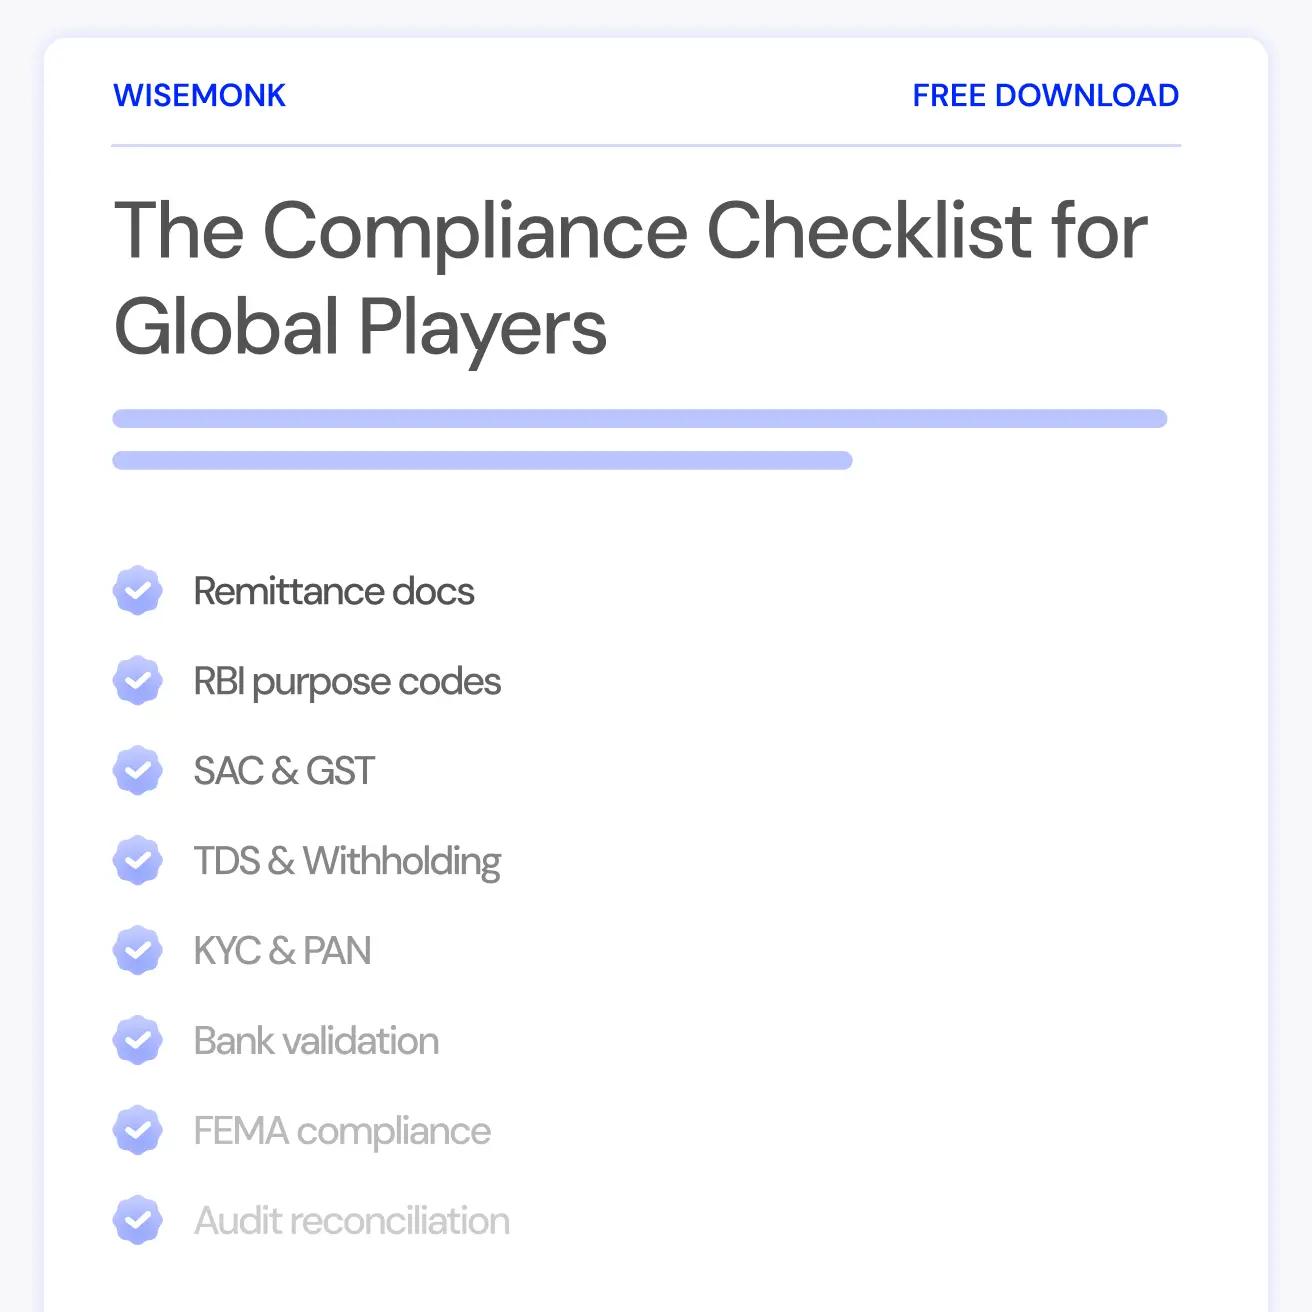Select the checkmark badge for TDS & Withholding

click(138, 861)
